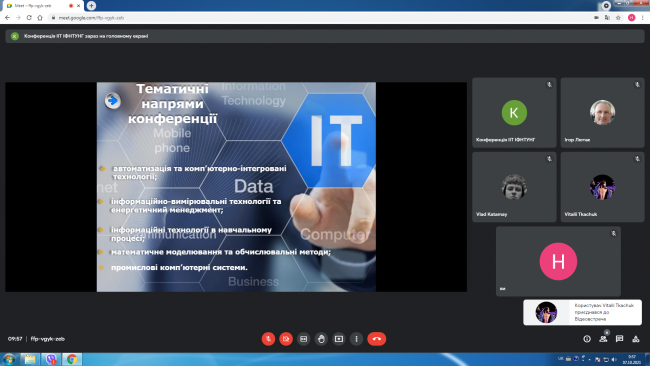Bookmark this page with the star icon
Image resolution: width=650 pixels, height=366 pixels.
click(618, 17)
